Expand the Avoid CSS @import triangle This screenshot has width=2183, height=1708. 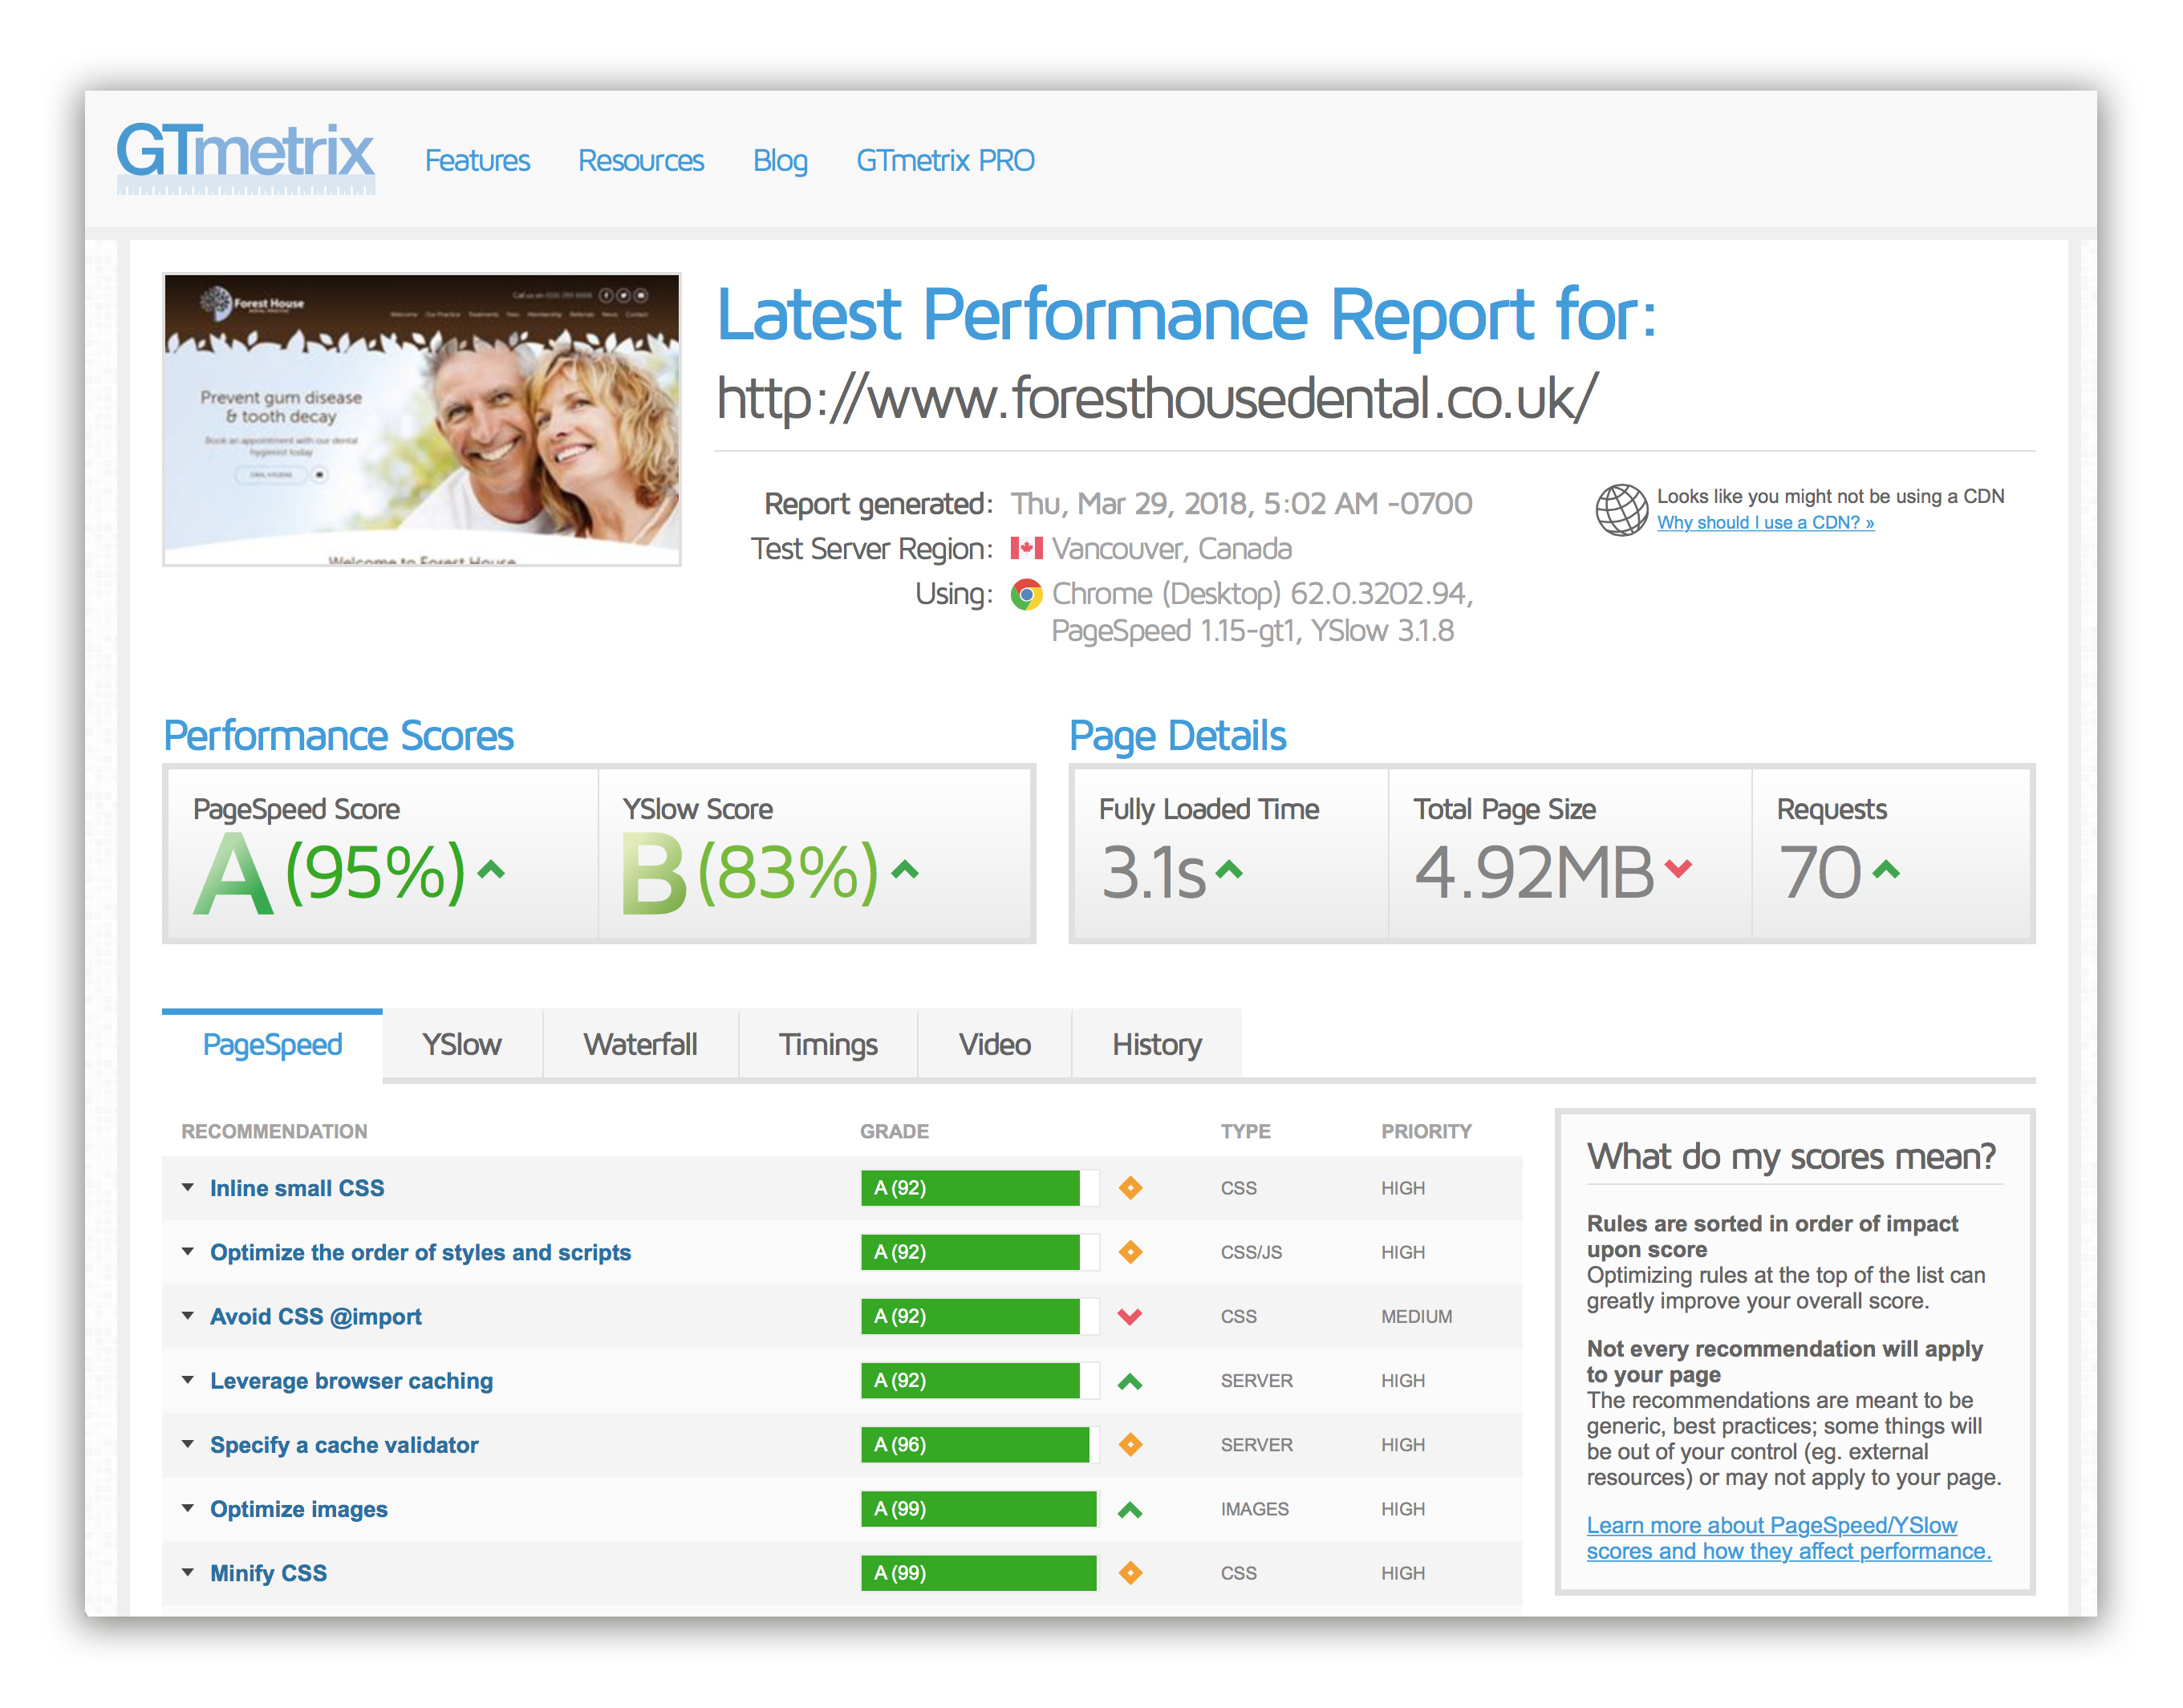click(x=187, y=1316)
